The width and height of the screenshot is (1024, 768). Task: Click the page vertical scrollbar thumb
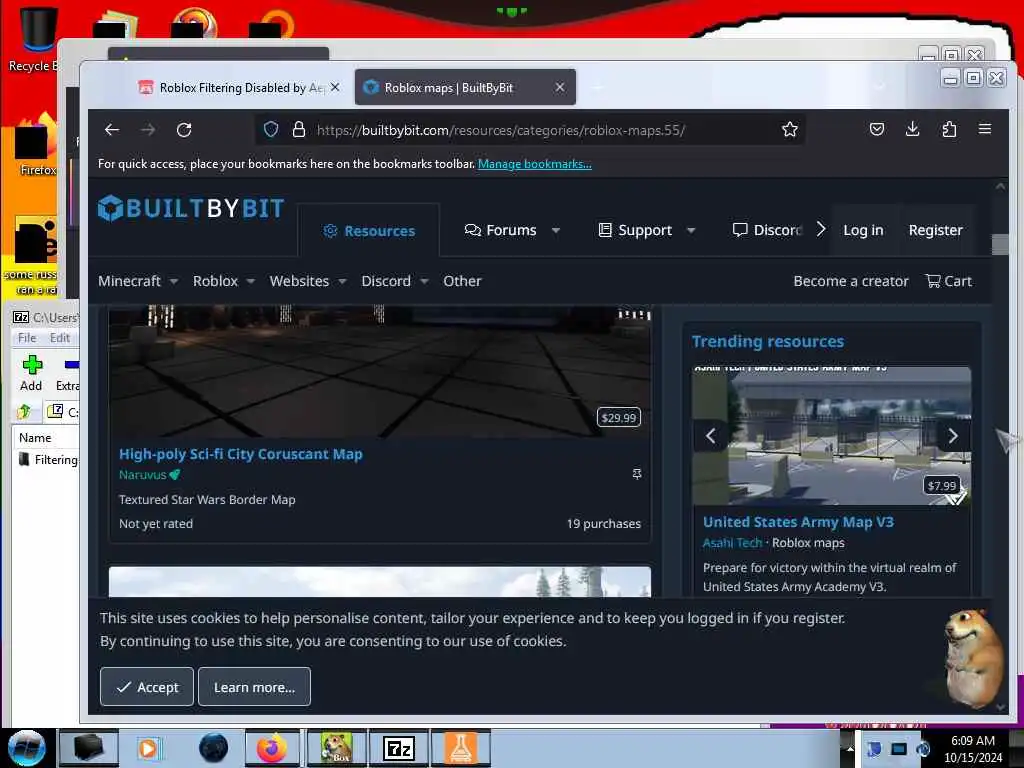[1000, 244]
